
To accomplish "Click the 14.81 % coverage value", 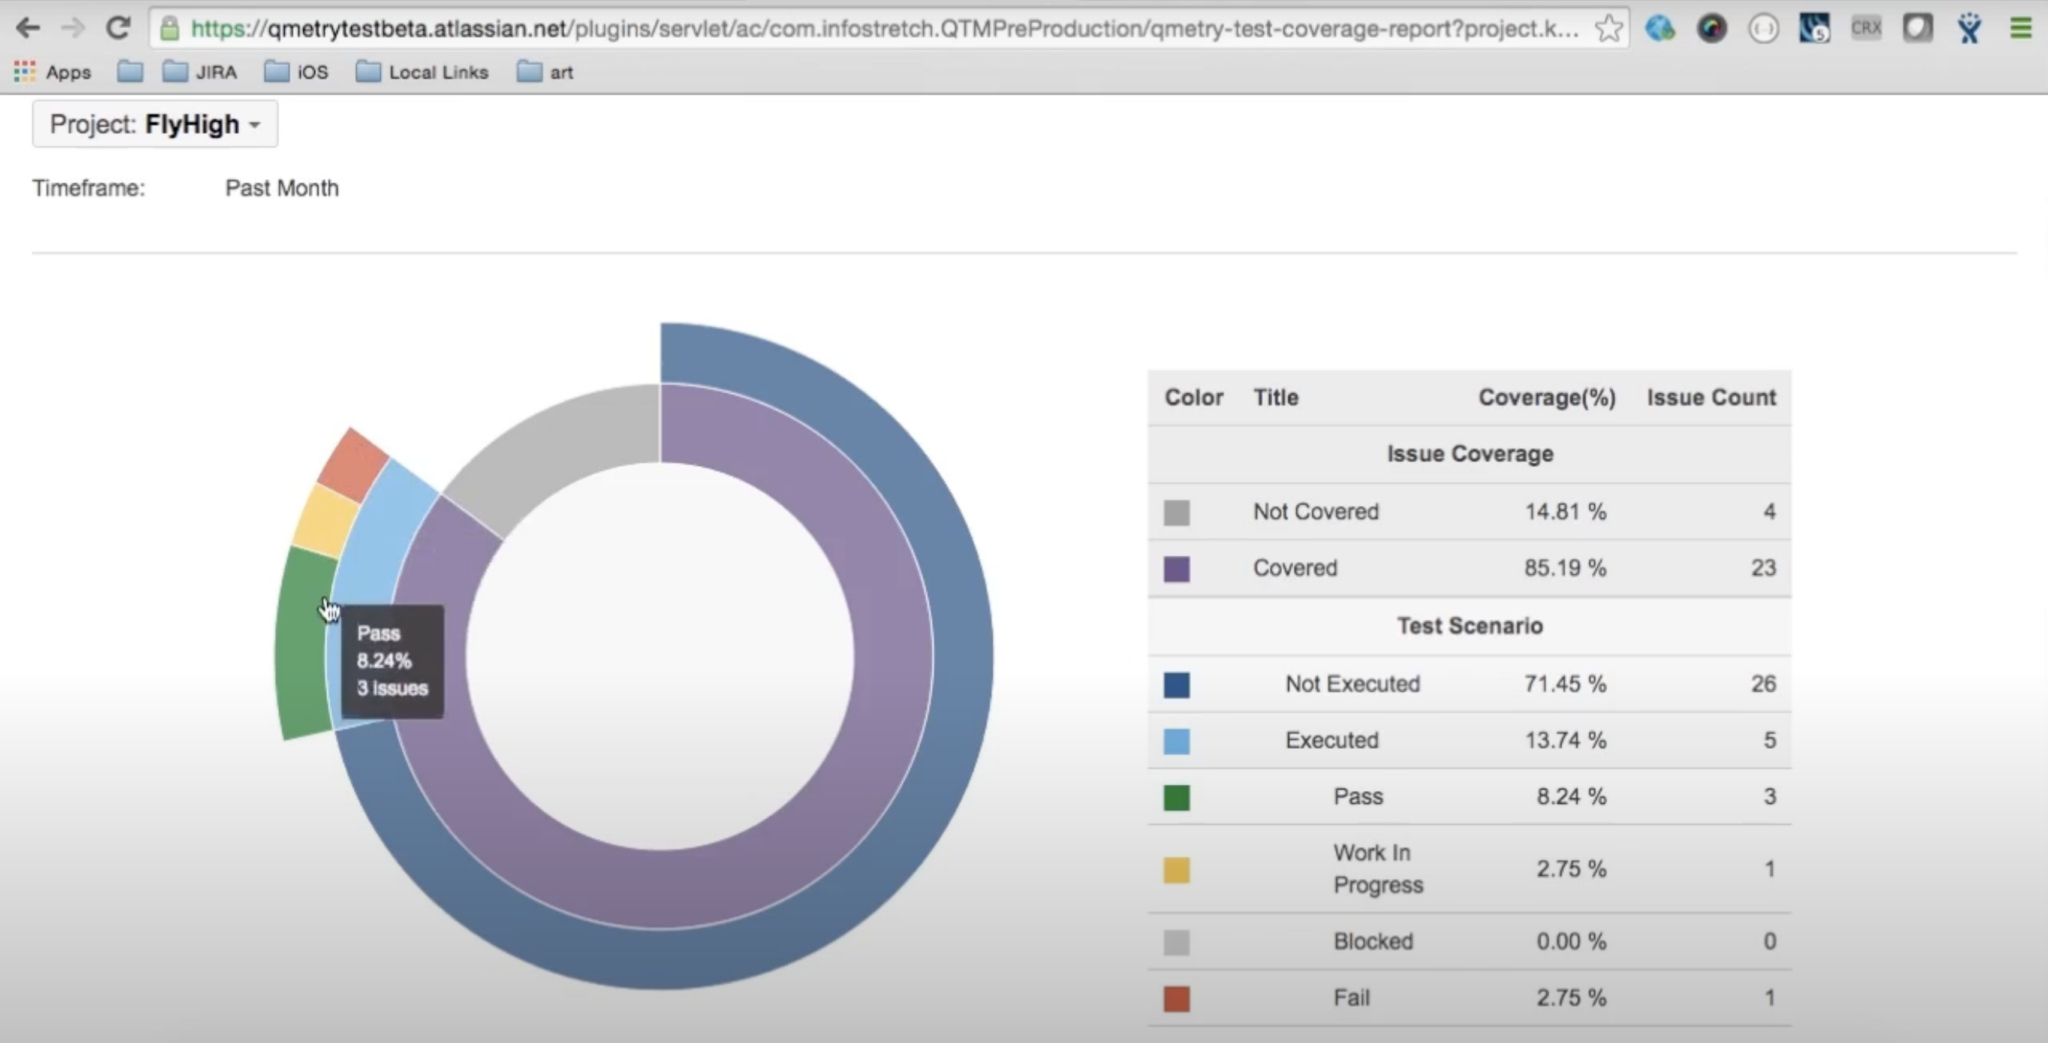I will pos(1565,512).
